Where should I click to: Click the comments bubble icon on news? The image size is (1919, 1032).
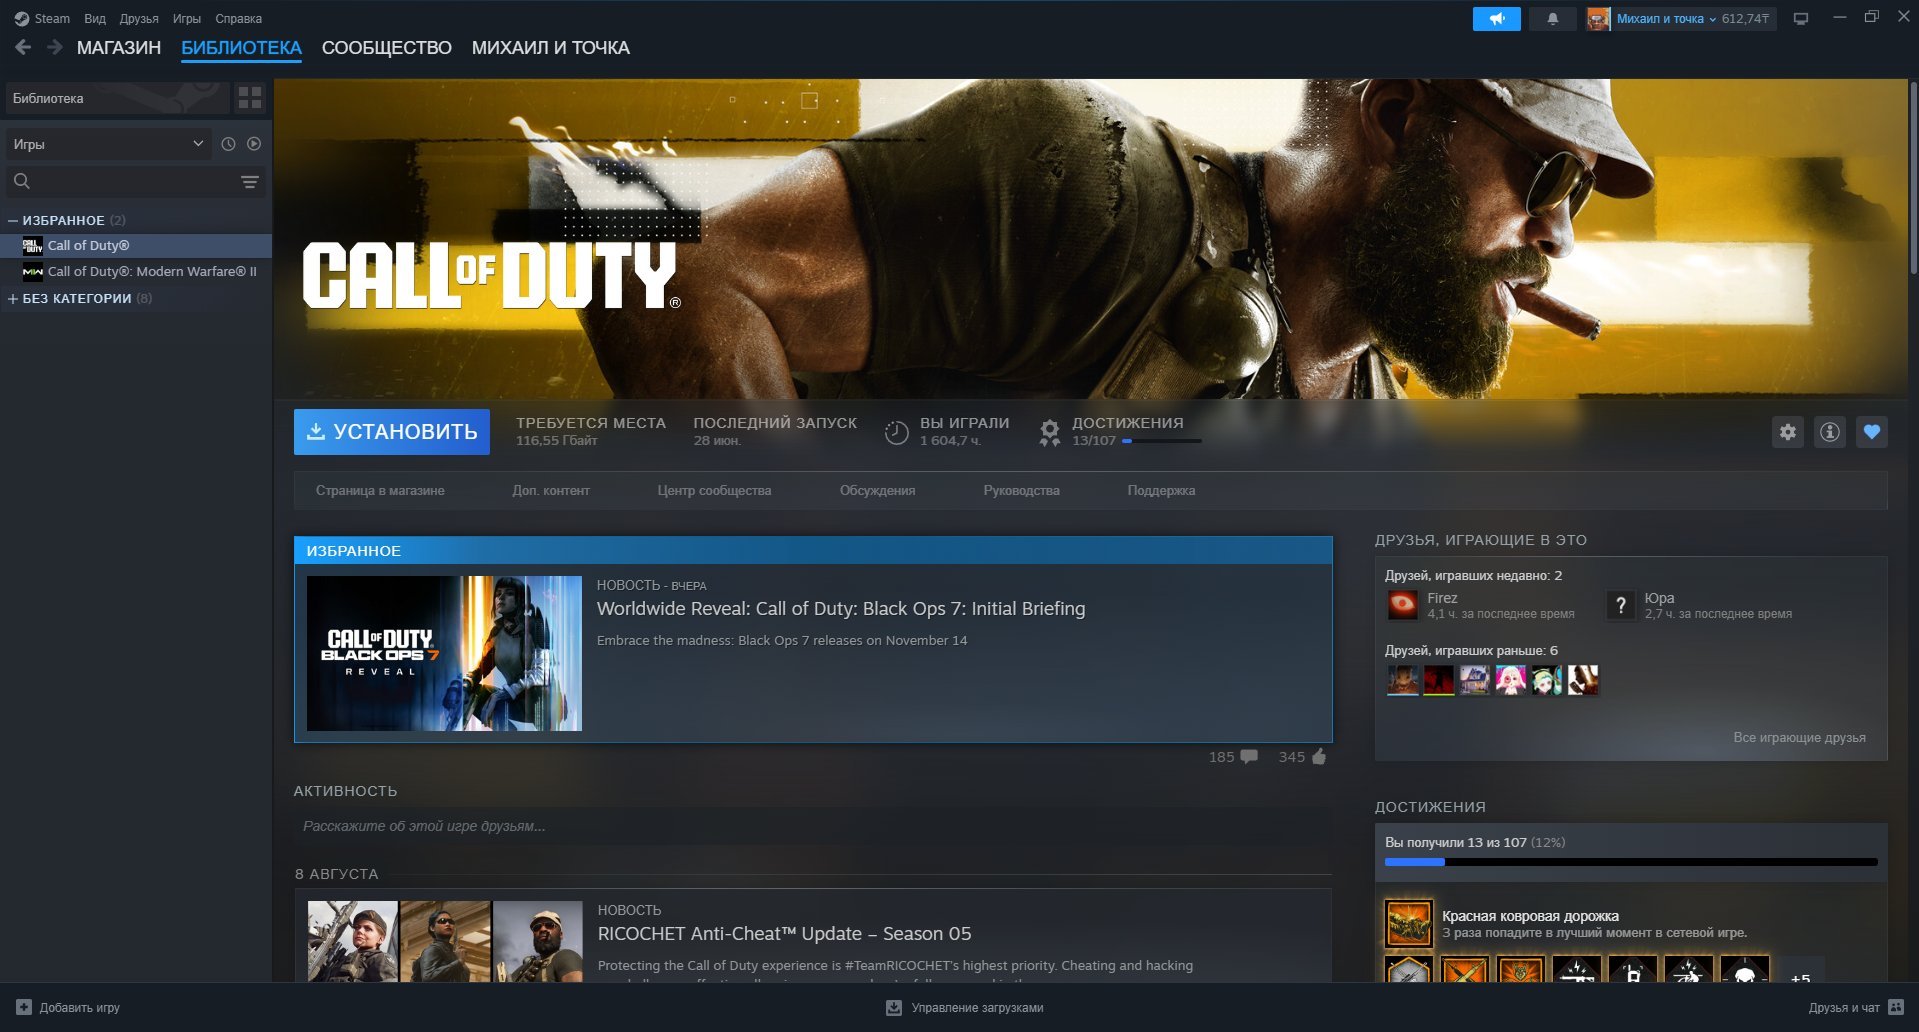coord(1249,757)
